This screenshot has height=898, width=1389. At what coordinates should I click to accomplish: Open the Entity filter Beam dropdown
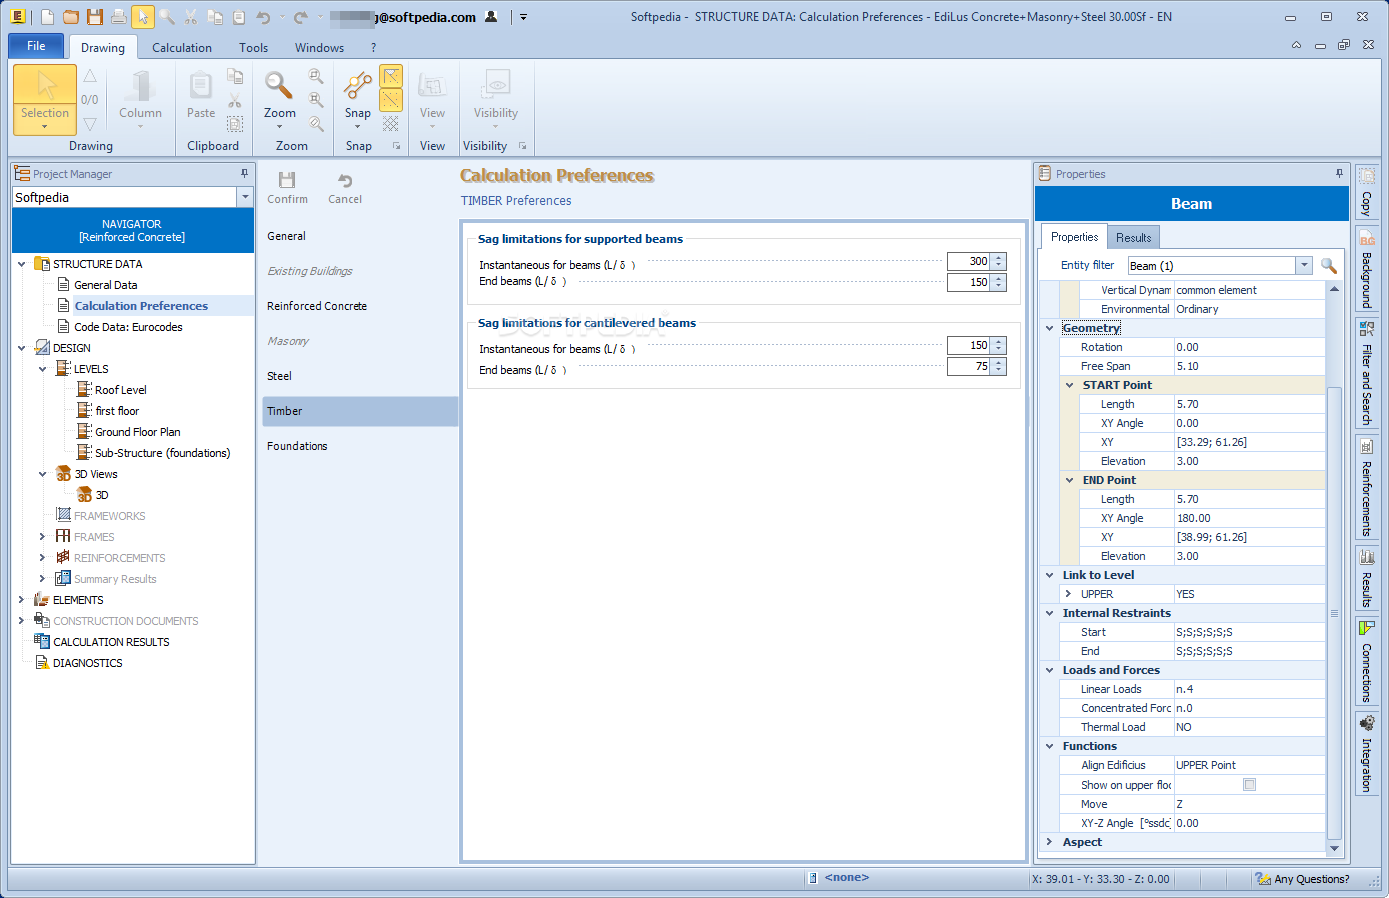tap(1303, 265)
